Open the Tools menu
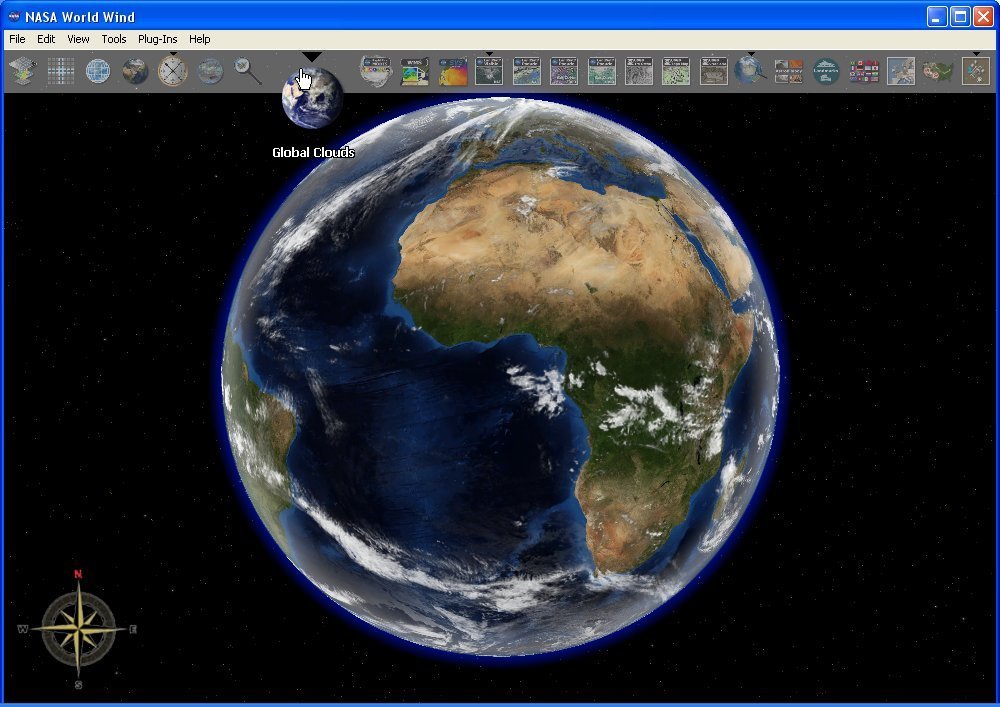 pyautogui.click(x=114, y=39)
